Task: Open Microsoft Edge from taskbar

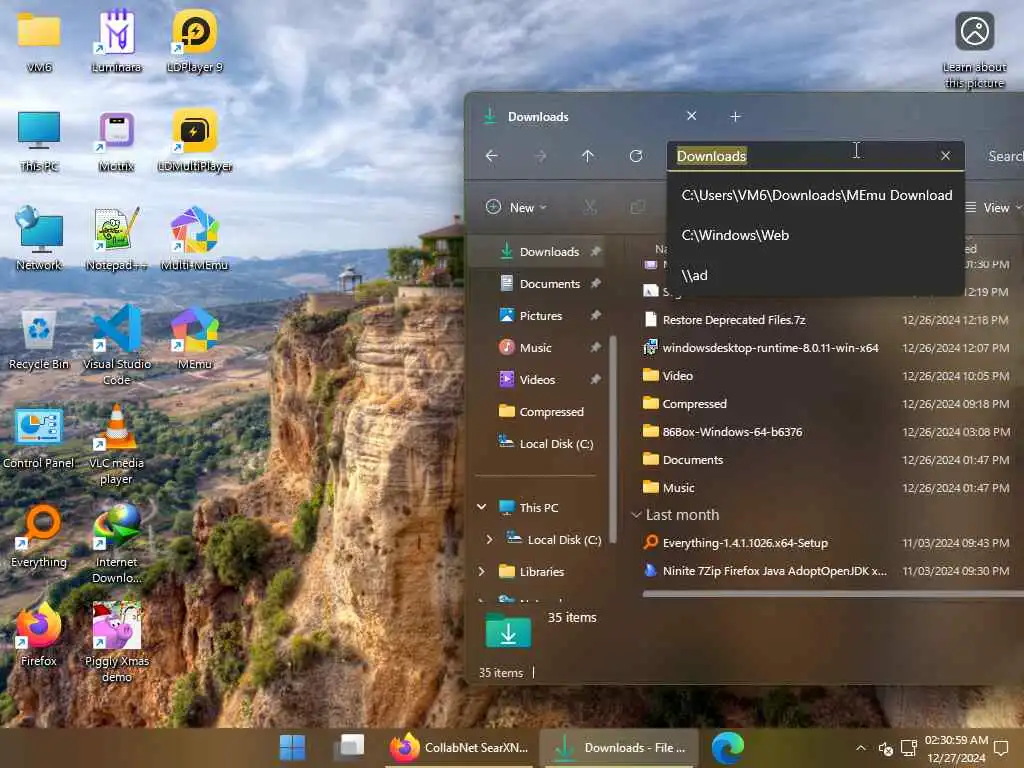Action: point(728,748)
